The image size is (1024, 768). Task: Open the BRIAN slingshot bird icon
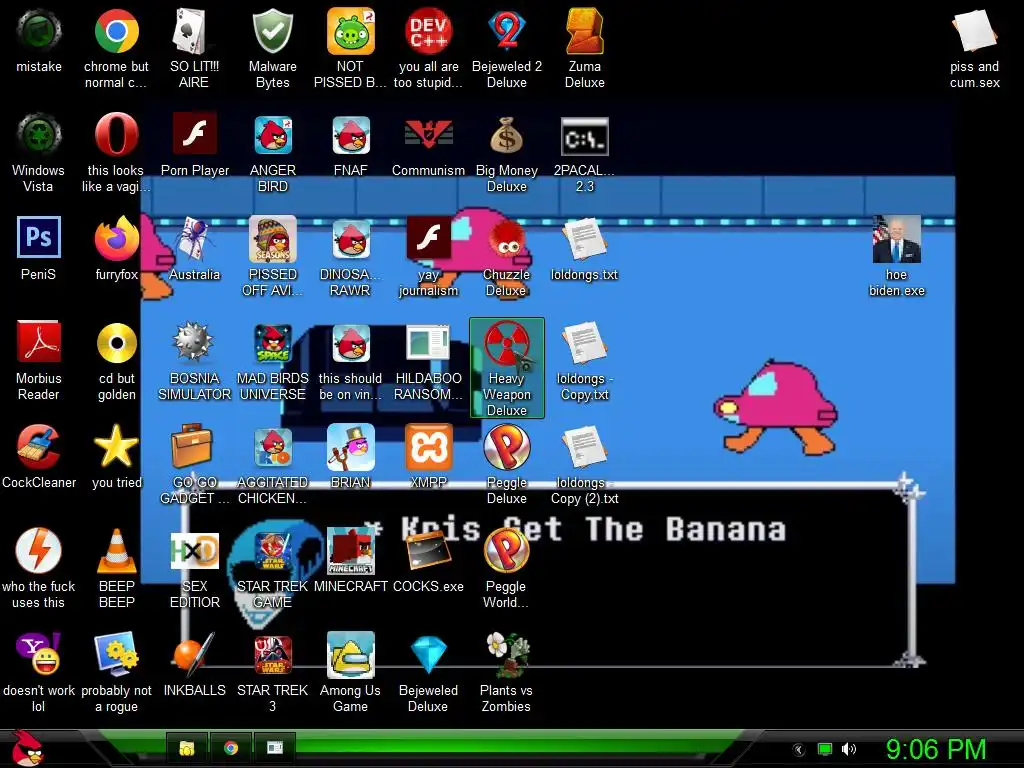pyautogui.click(x=351, y=447)
